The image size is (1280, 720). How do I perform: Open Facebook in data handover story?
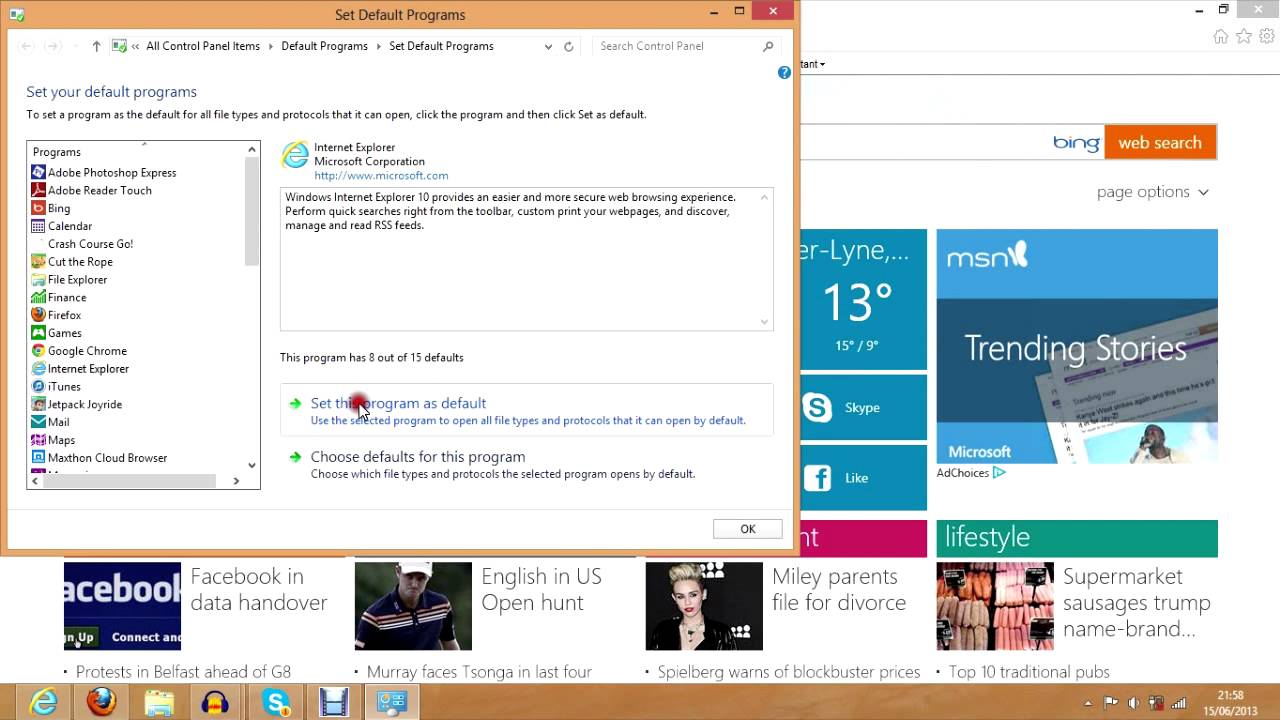coord(259,589)
